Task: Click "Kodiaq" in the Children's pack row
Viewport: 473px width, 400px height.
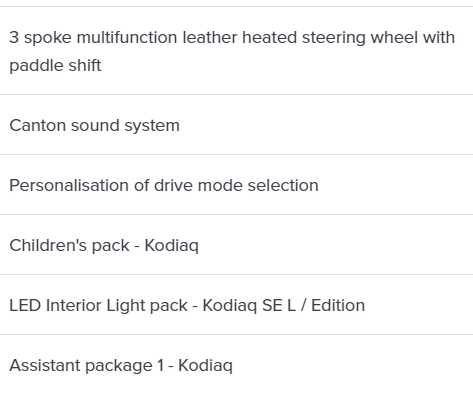Action: 171,246
